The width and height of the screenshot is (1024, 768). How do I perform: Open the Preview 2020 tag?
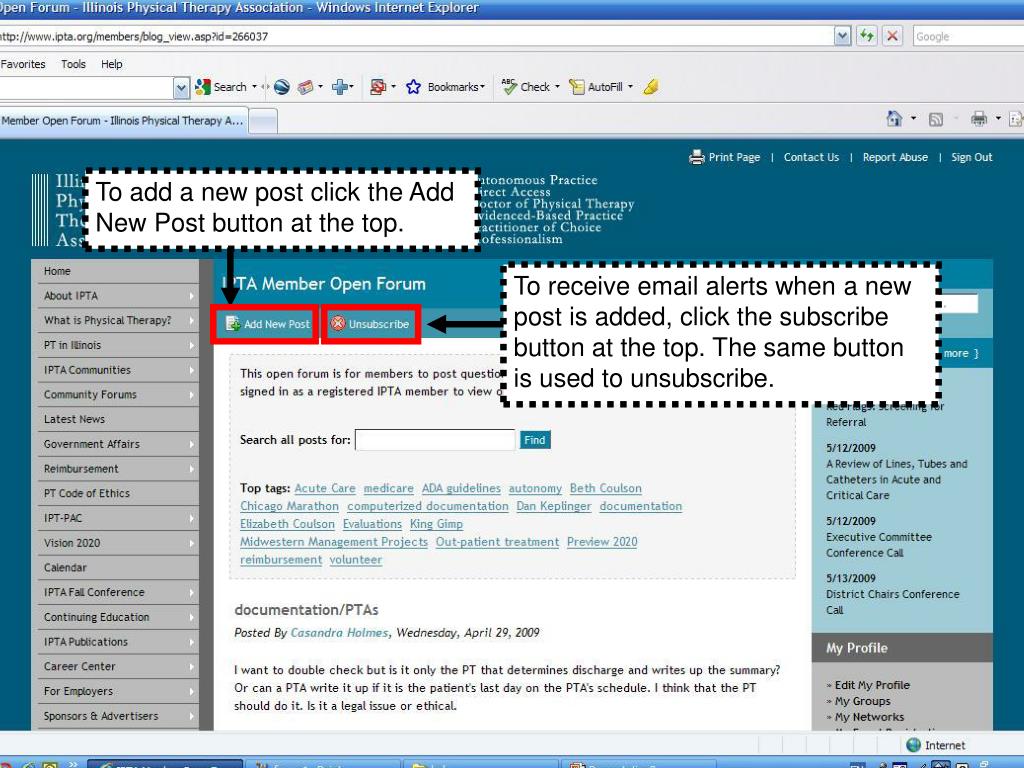(602, 542)
